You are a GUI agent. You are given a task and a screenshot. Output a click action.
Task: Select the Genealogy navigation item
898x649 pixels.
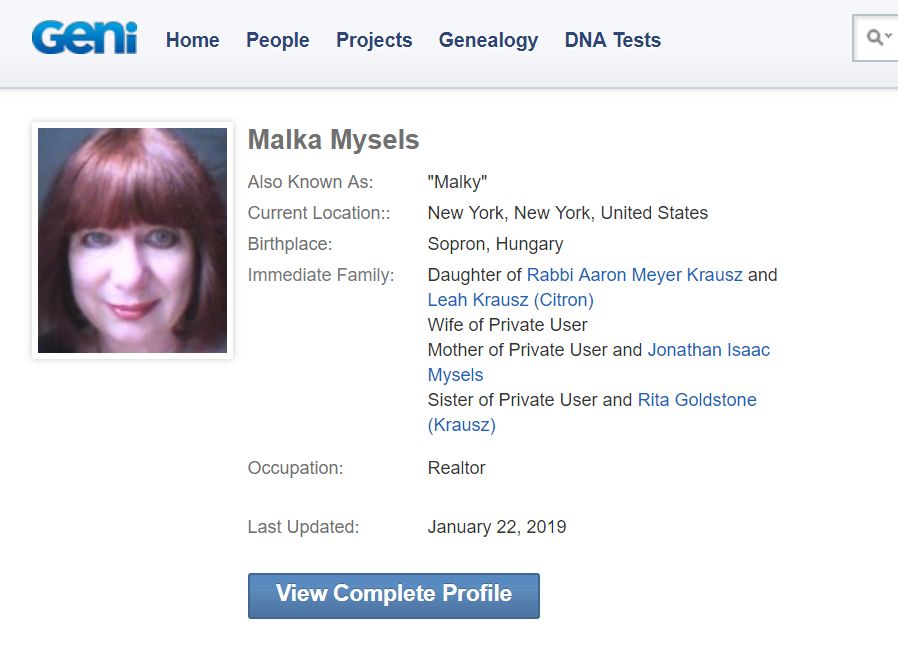488,40
